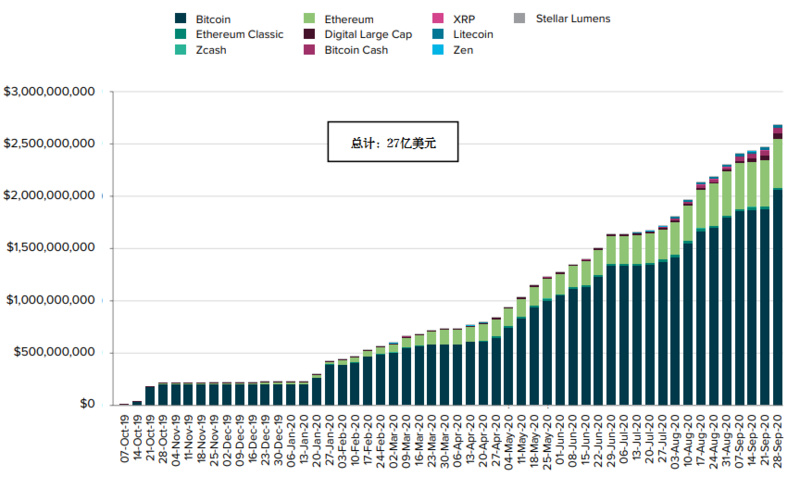Click the Bitcoin Cash legend swatch
Image resolution: width=800 pixels, height=489 pixels.
click(x=309, y=50)
